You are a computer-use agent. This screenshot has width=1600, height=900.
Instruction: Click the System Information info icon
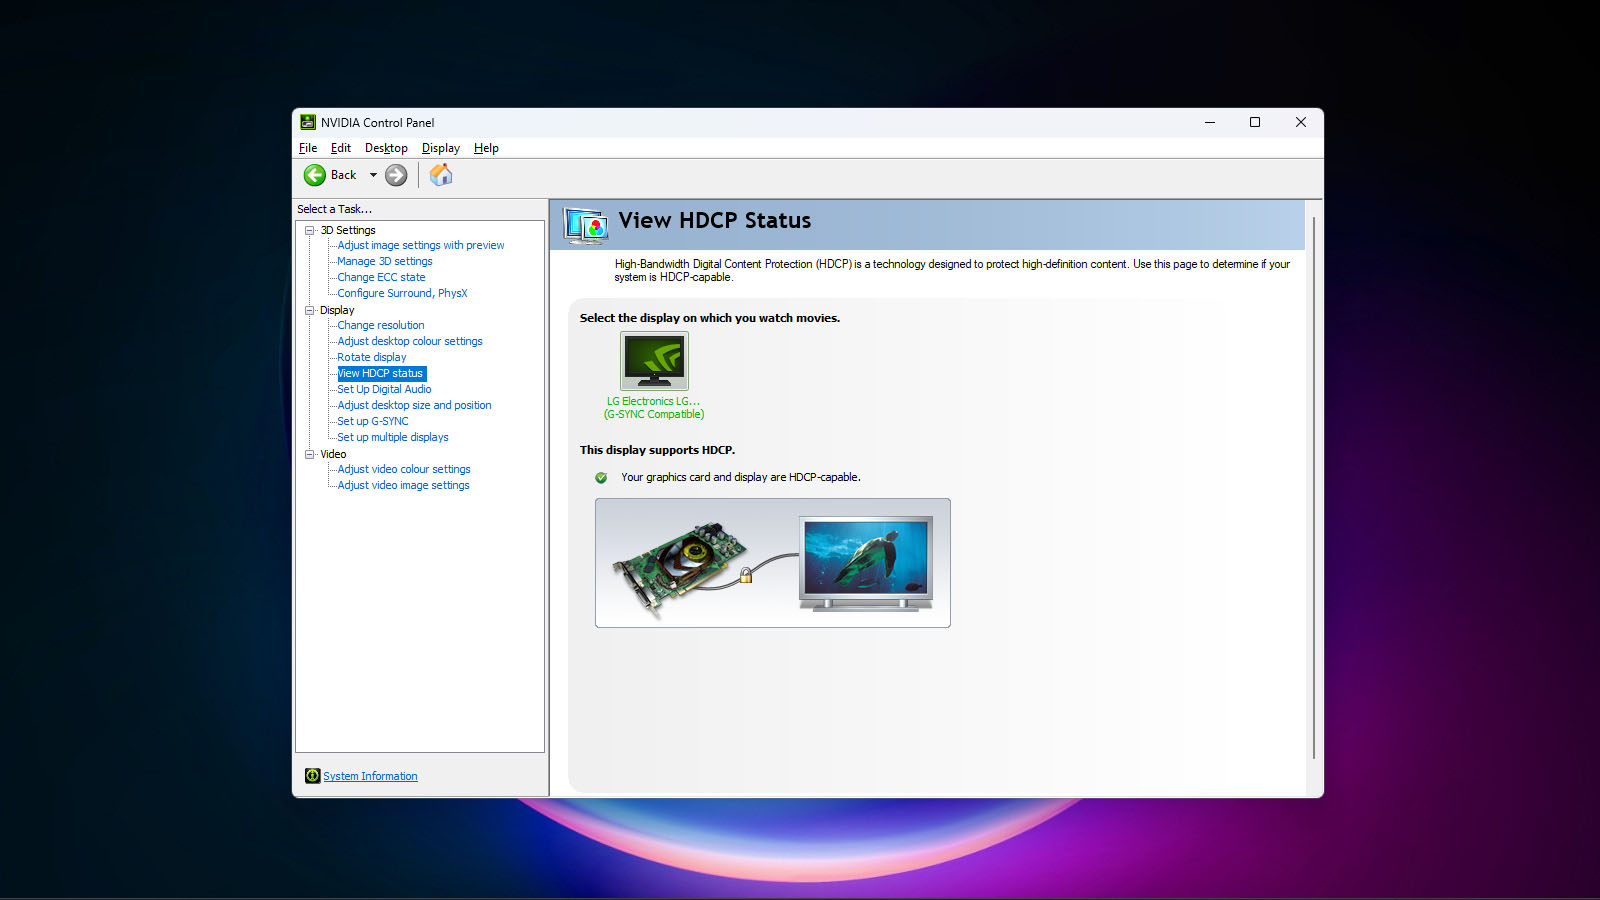click(x=313, y=776)
